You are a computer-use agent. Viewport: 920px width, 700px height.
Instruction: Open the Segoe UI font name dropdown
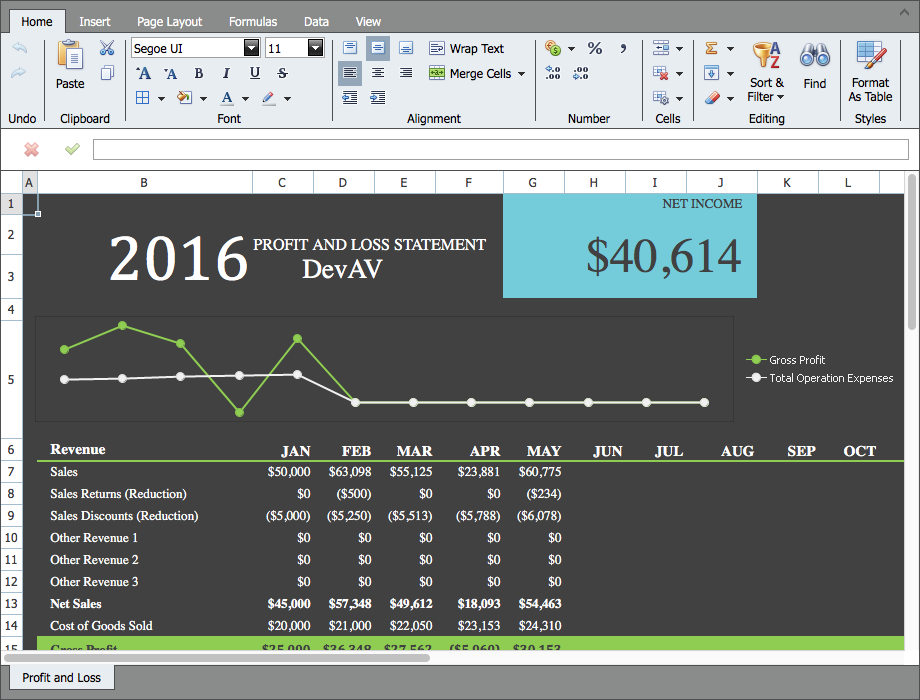pyautogui.click(x=251, y=48)
